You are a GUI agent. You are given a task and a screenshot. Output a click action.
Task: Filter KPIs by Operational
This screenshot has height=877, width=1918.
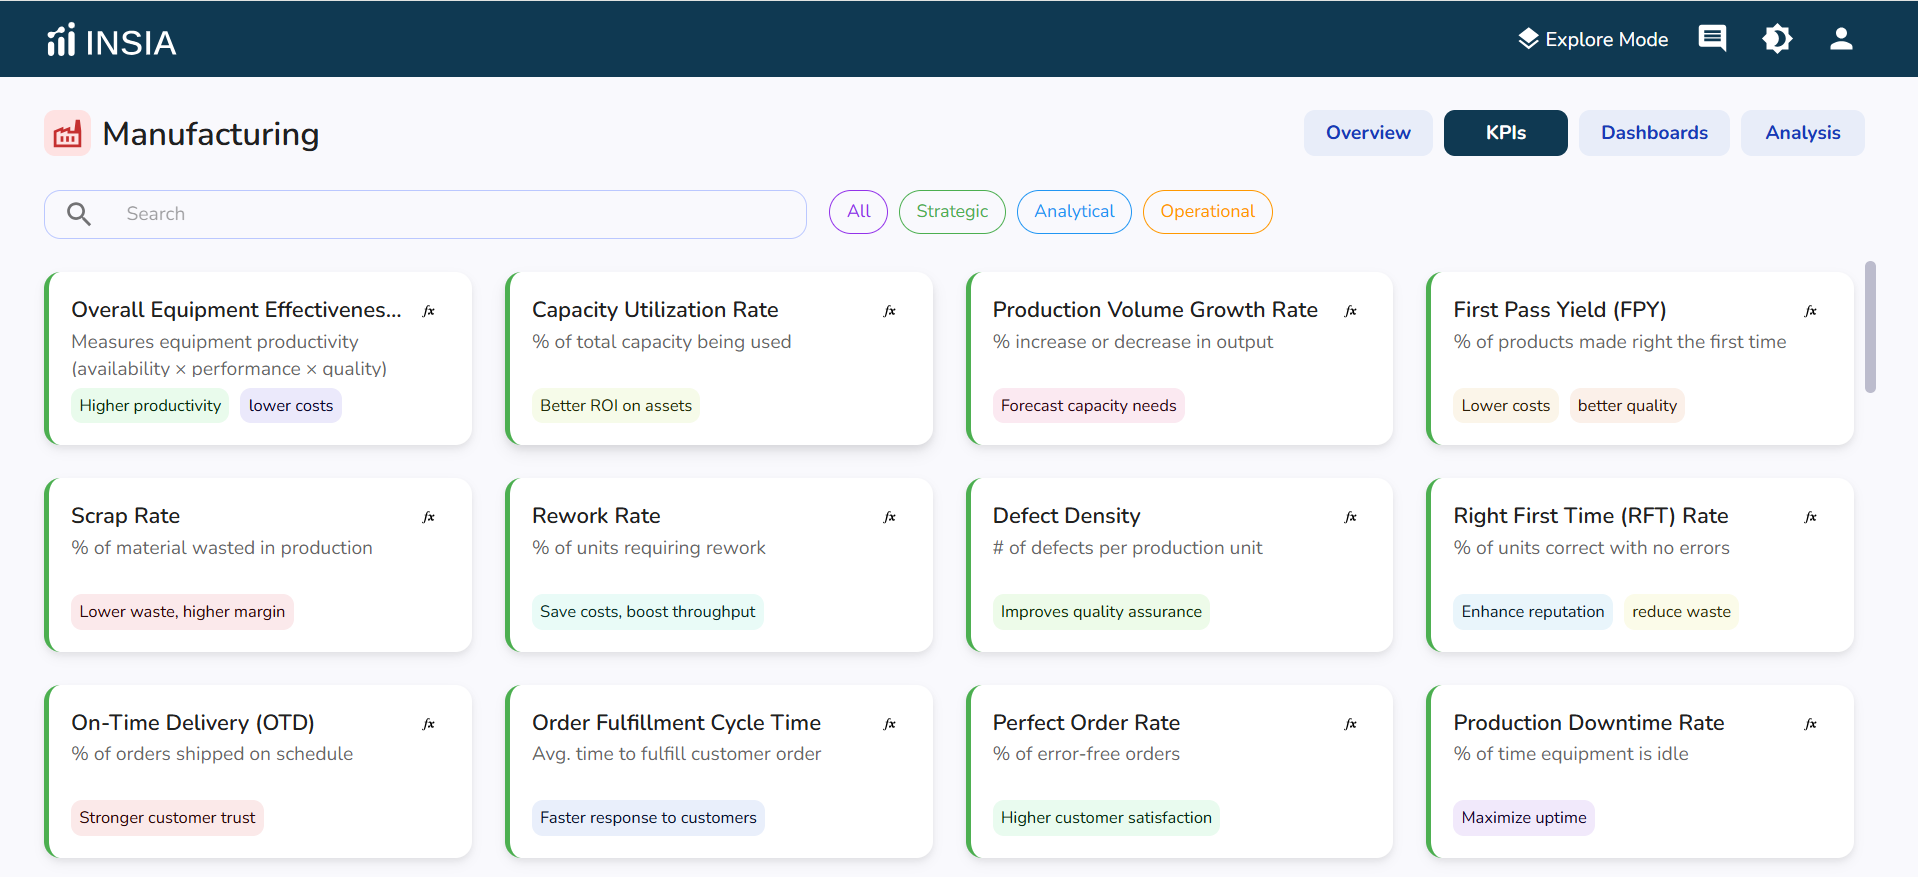[1207, 212]
